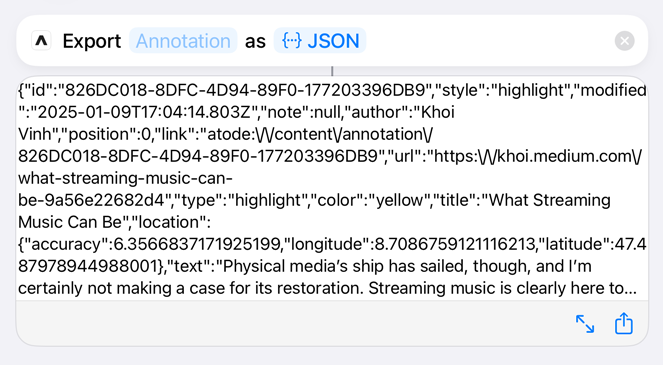Click the curly braces icon in JSON token

pyautogui.click(x=292, y=41)
